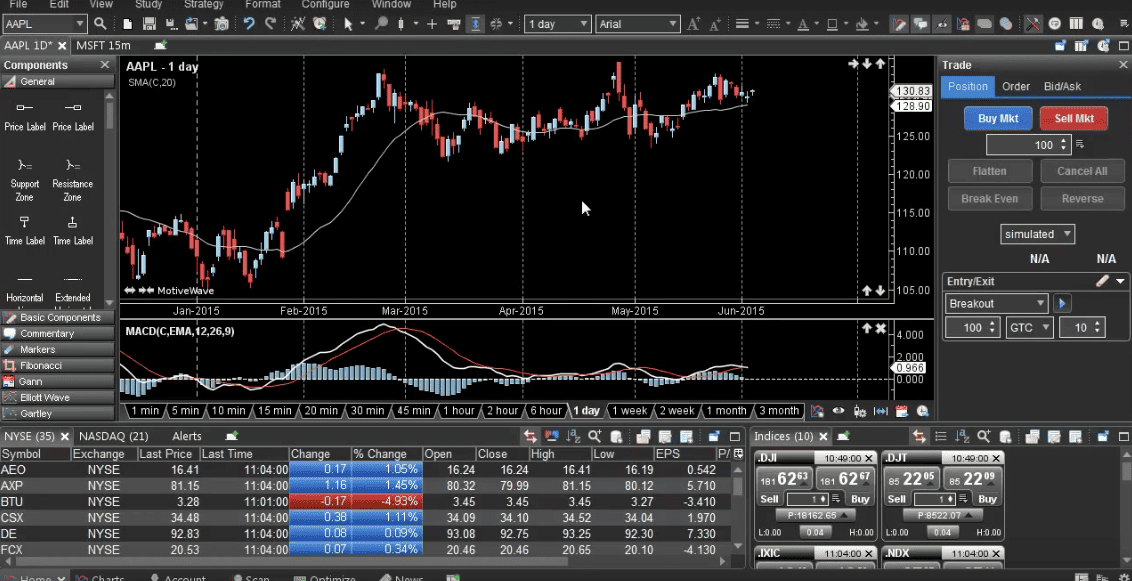Select the Position tab in Trade panel
This screenshot has height=581, width=1132.
click(967, 87)
